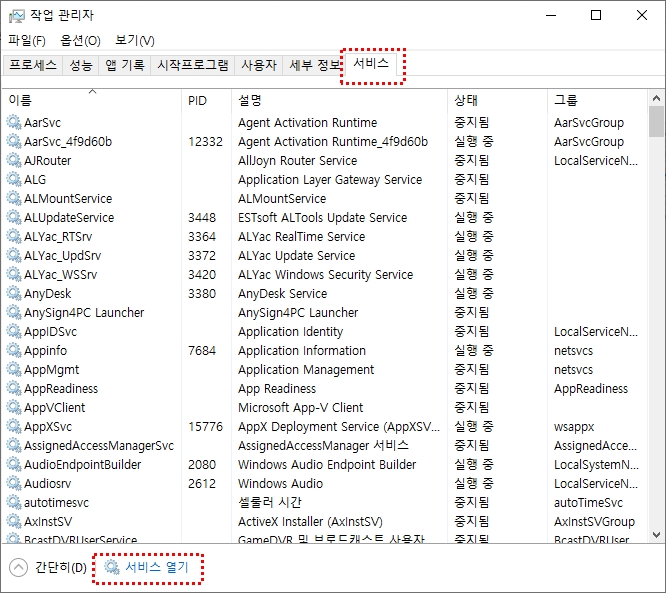
Task: Sort services by 그룹 column header
Action: (x=597, y=100)
